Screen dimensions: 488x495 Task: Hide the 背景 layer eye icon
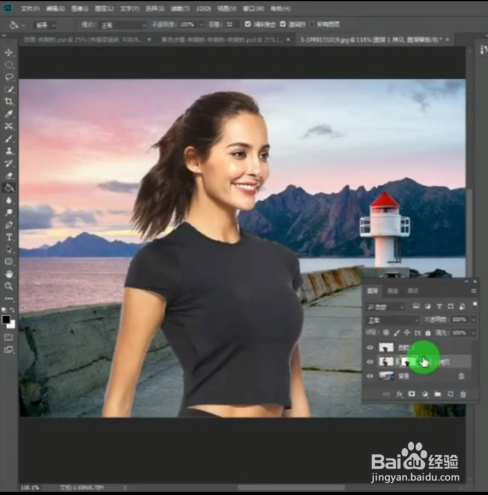tap(370, 376)
